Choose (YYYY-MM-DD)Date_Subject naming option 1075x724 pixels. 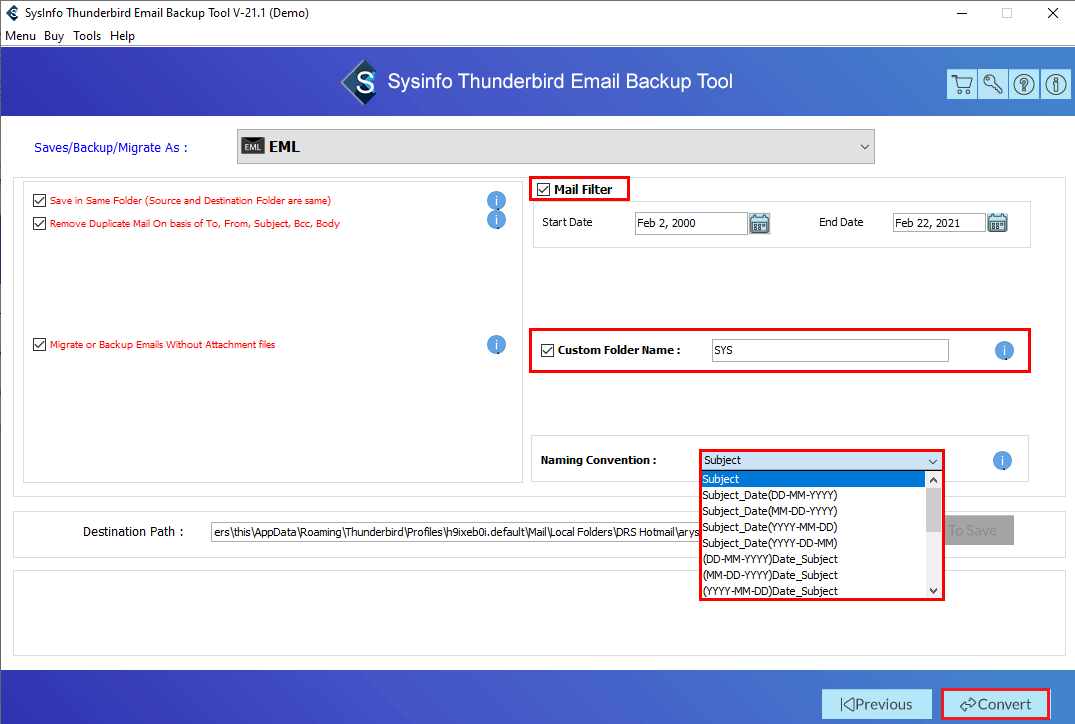click(812, 591)
